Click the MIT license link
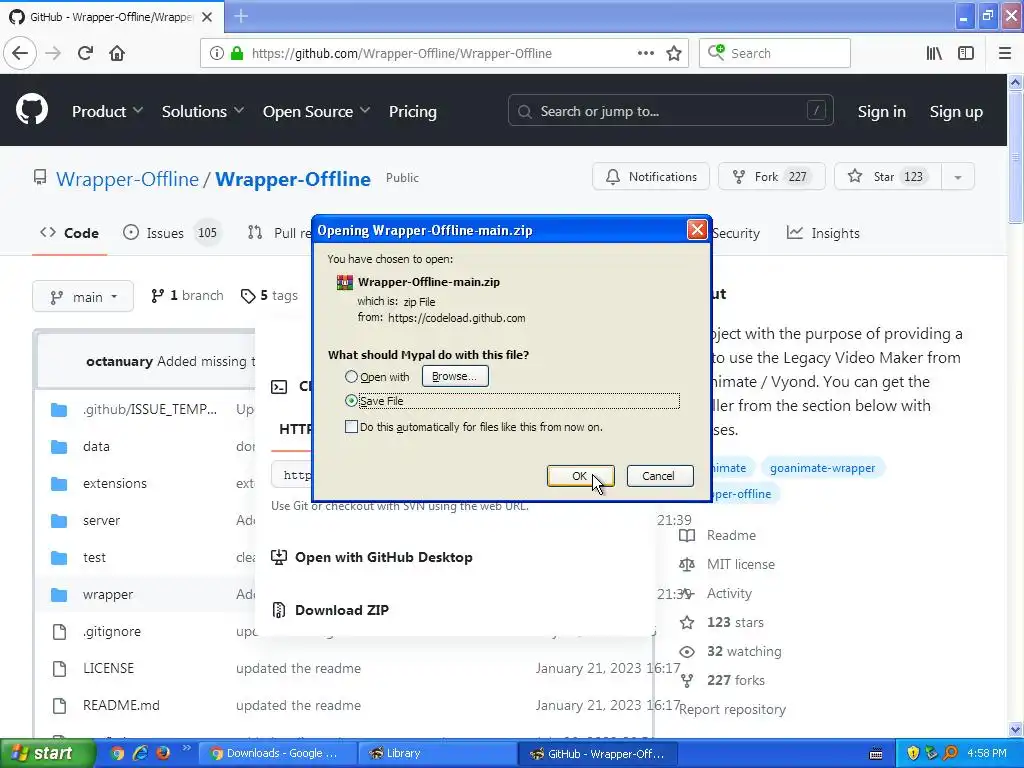 (x=741, y=564)
